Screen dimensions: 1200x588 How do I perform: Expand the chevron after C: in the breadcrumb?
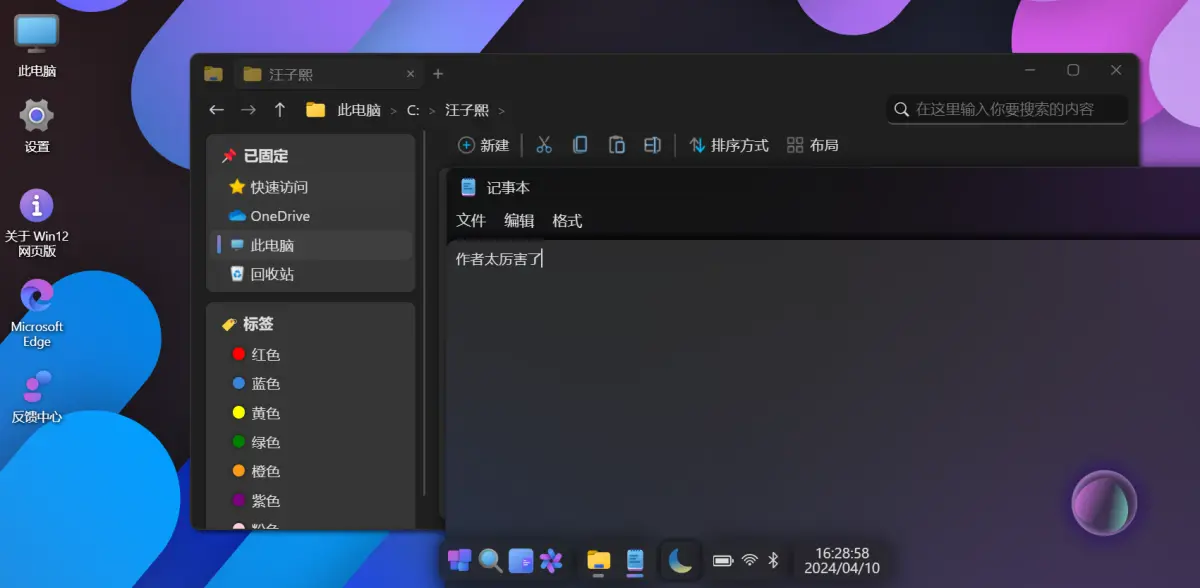tap(432, 111)
